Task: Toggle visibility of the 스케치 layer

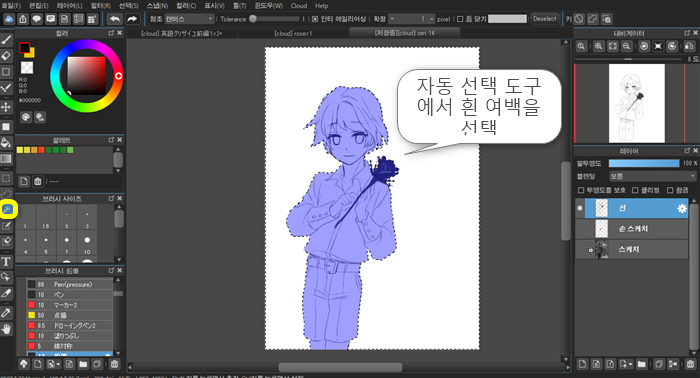Action: pyautogui.click(x=580, y=249)
